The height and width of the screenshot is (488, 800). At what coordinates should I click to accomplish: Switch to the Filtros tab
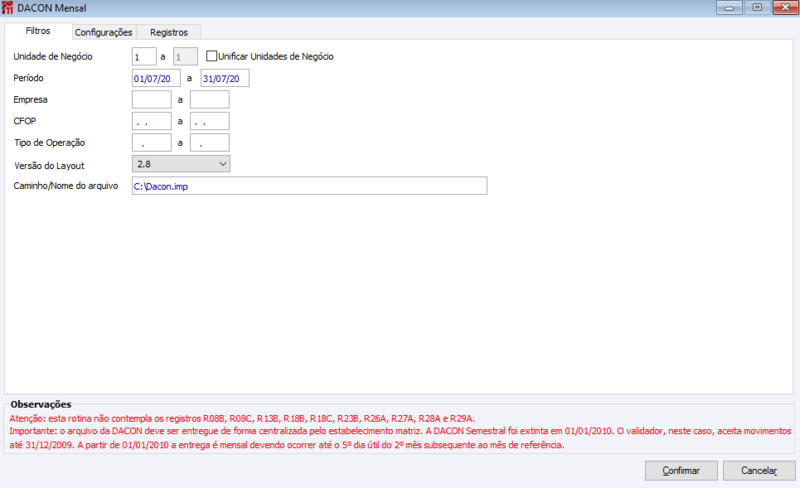click(38, 31)
